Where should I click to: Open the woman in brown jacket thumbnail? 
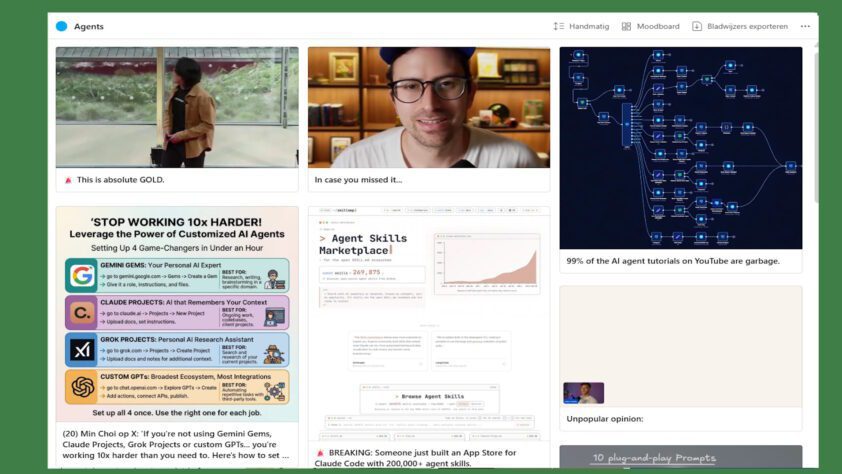[x=177, y=107]
